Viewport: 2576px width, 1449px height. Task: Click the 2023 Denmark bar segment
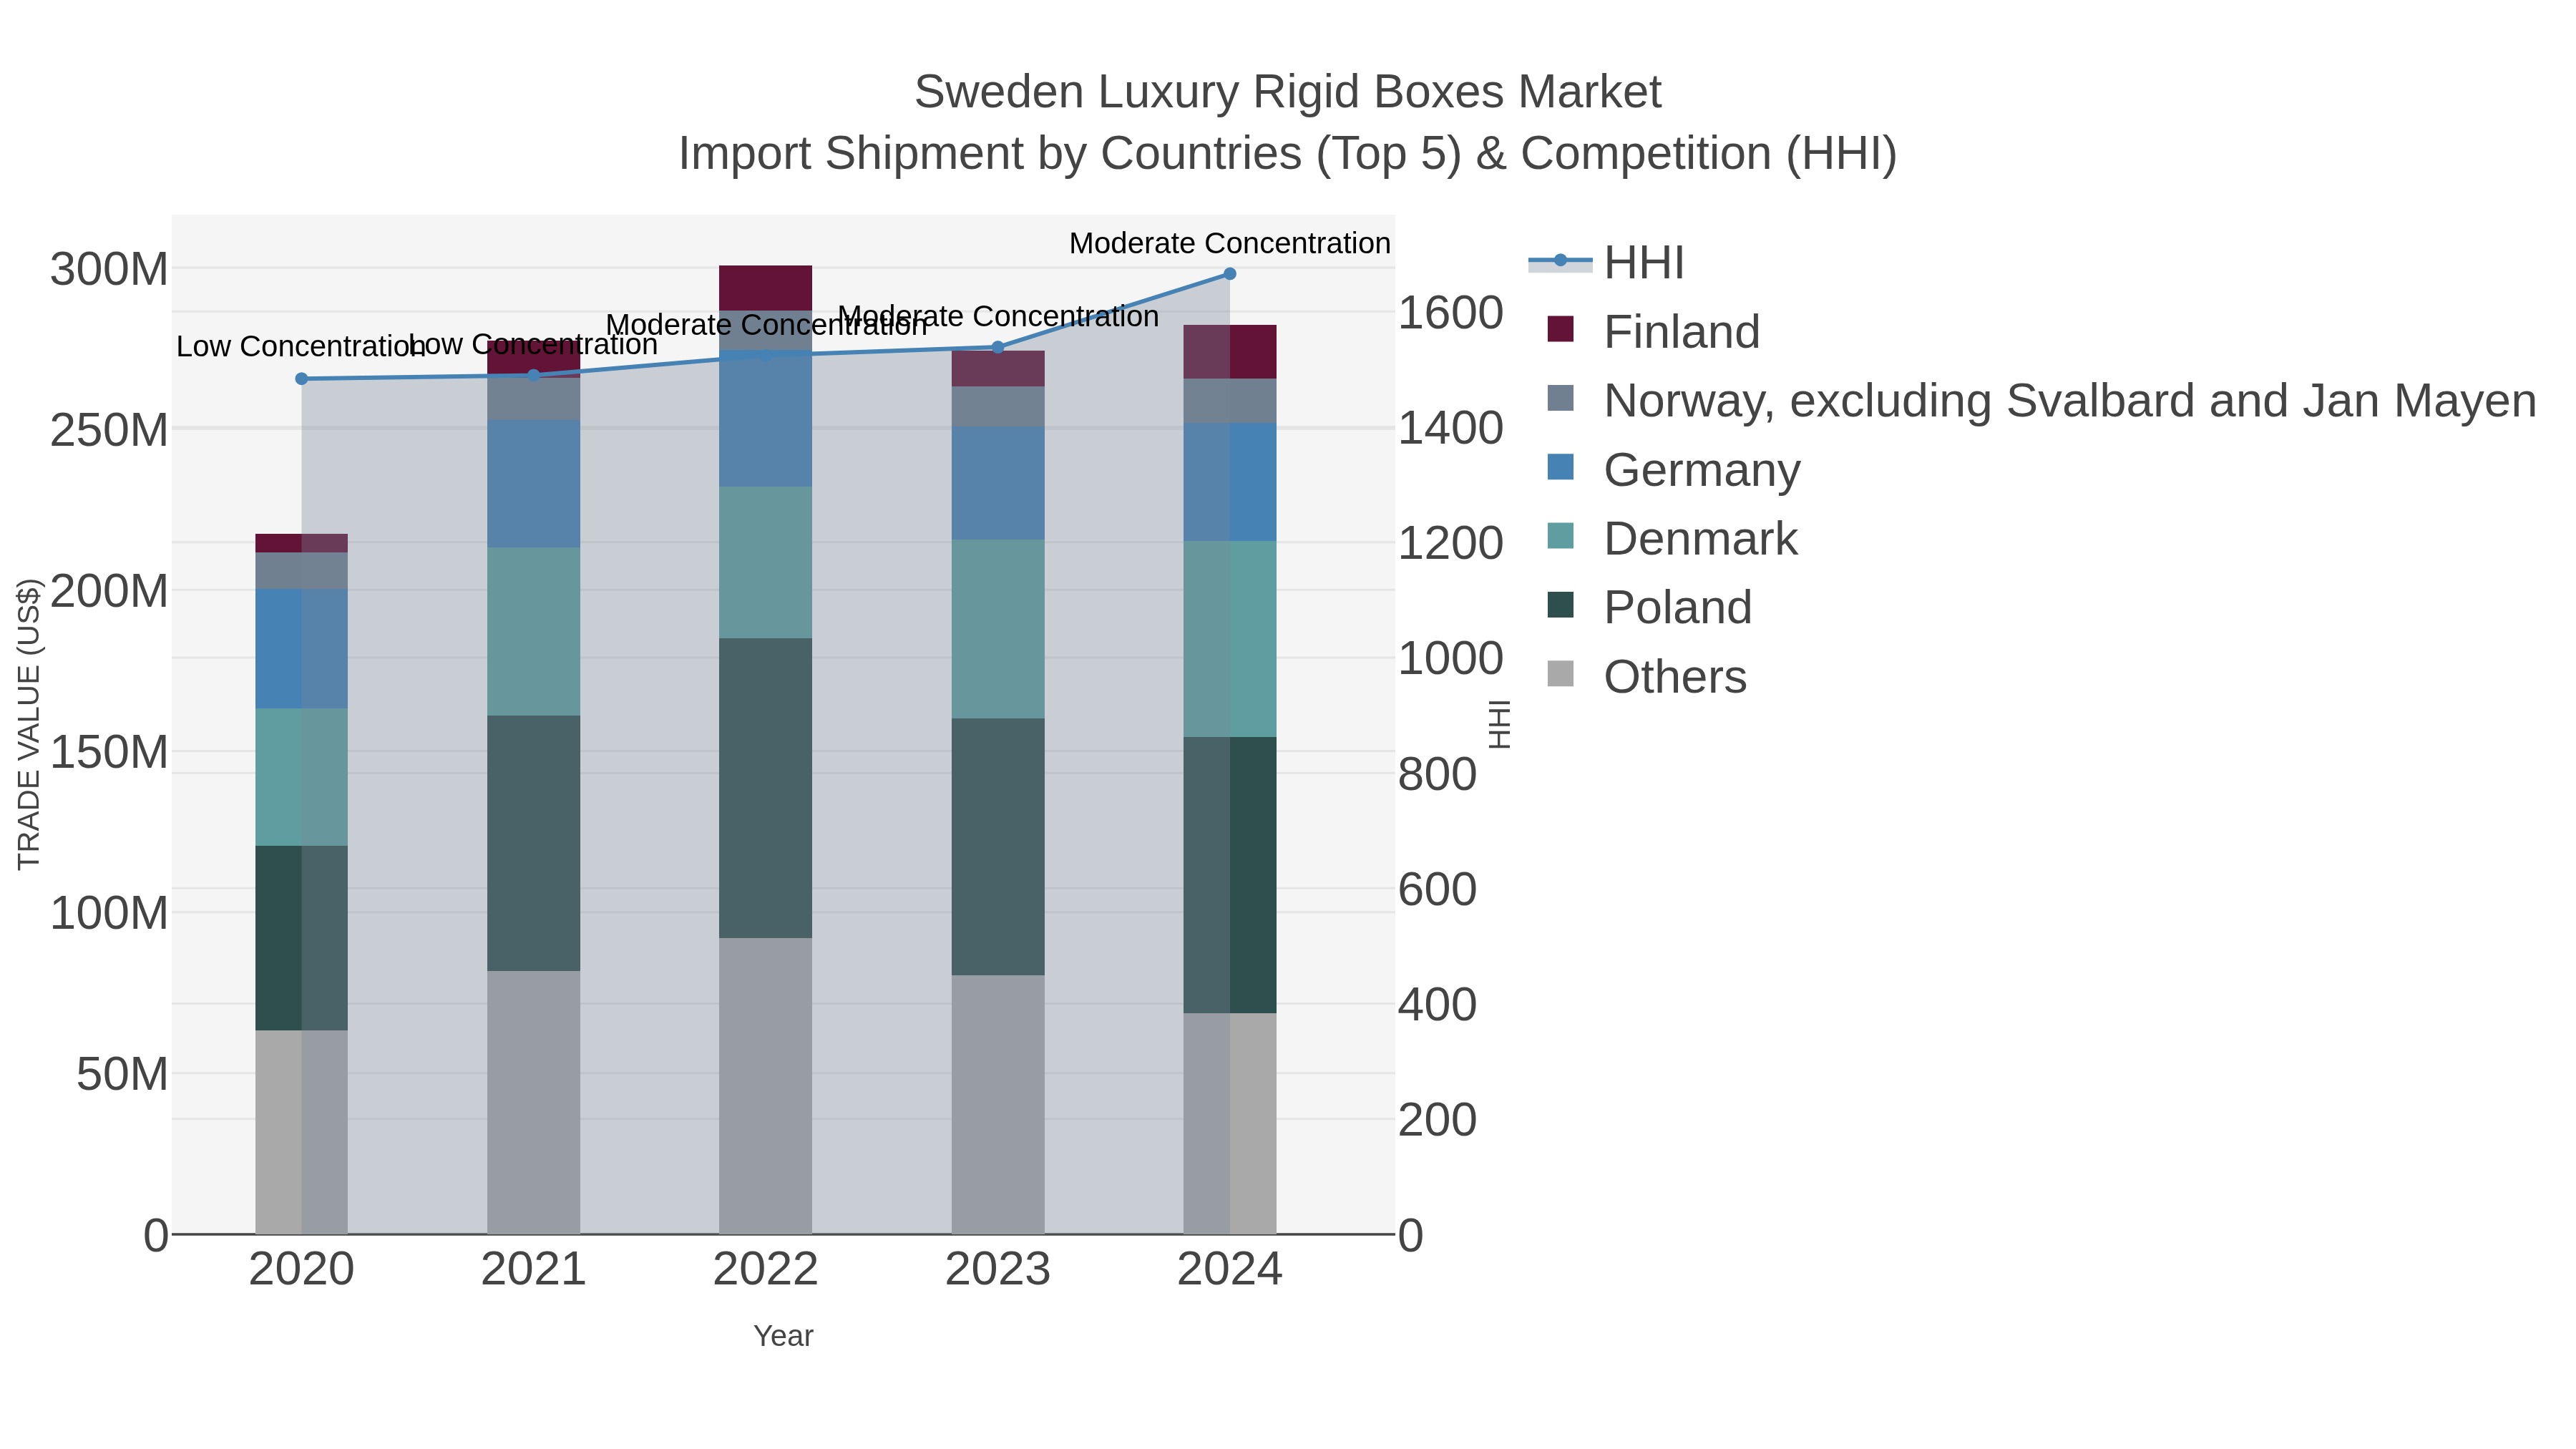point(998,629)
